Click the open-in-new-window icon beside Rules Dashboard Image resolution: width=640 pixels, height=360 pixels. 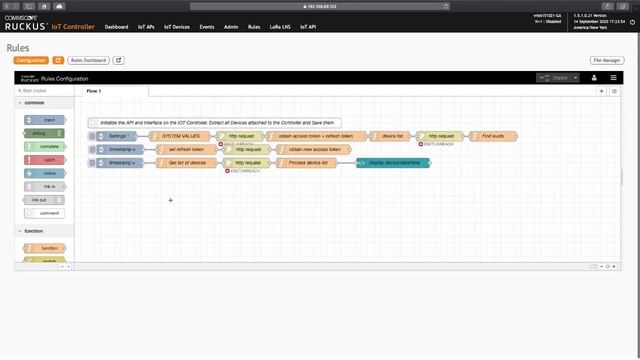coord(118,60)
